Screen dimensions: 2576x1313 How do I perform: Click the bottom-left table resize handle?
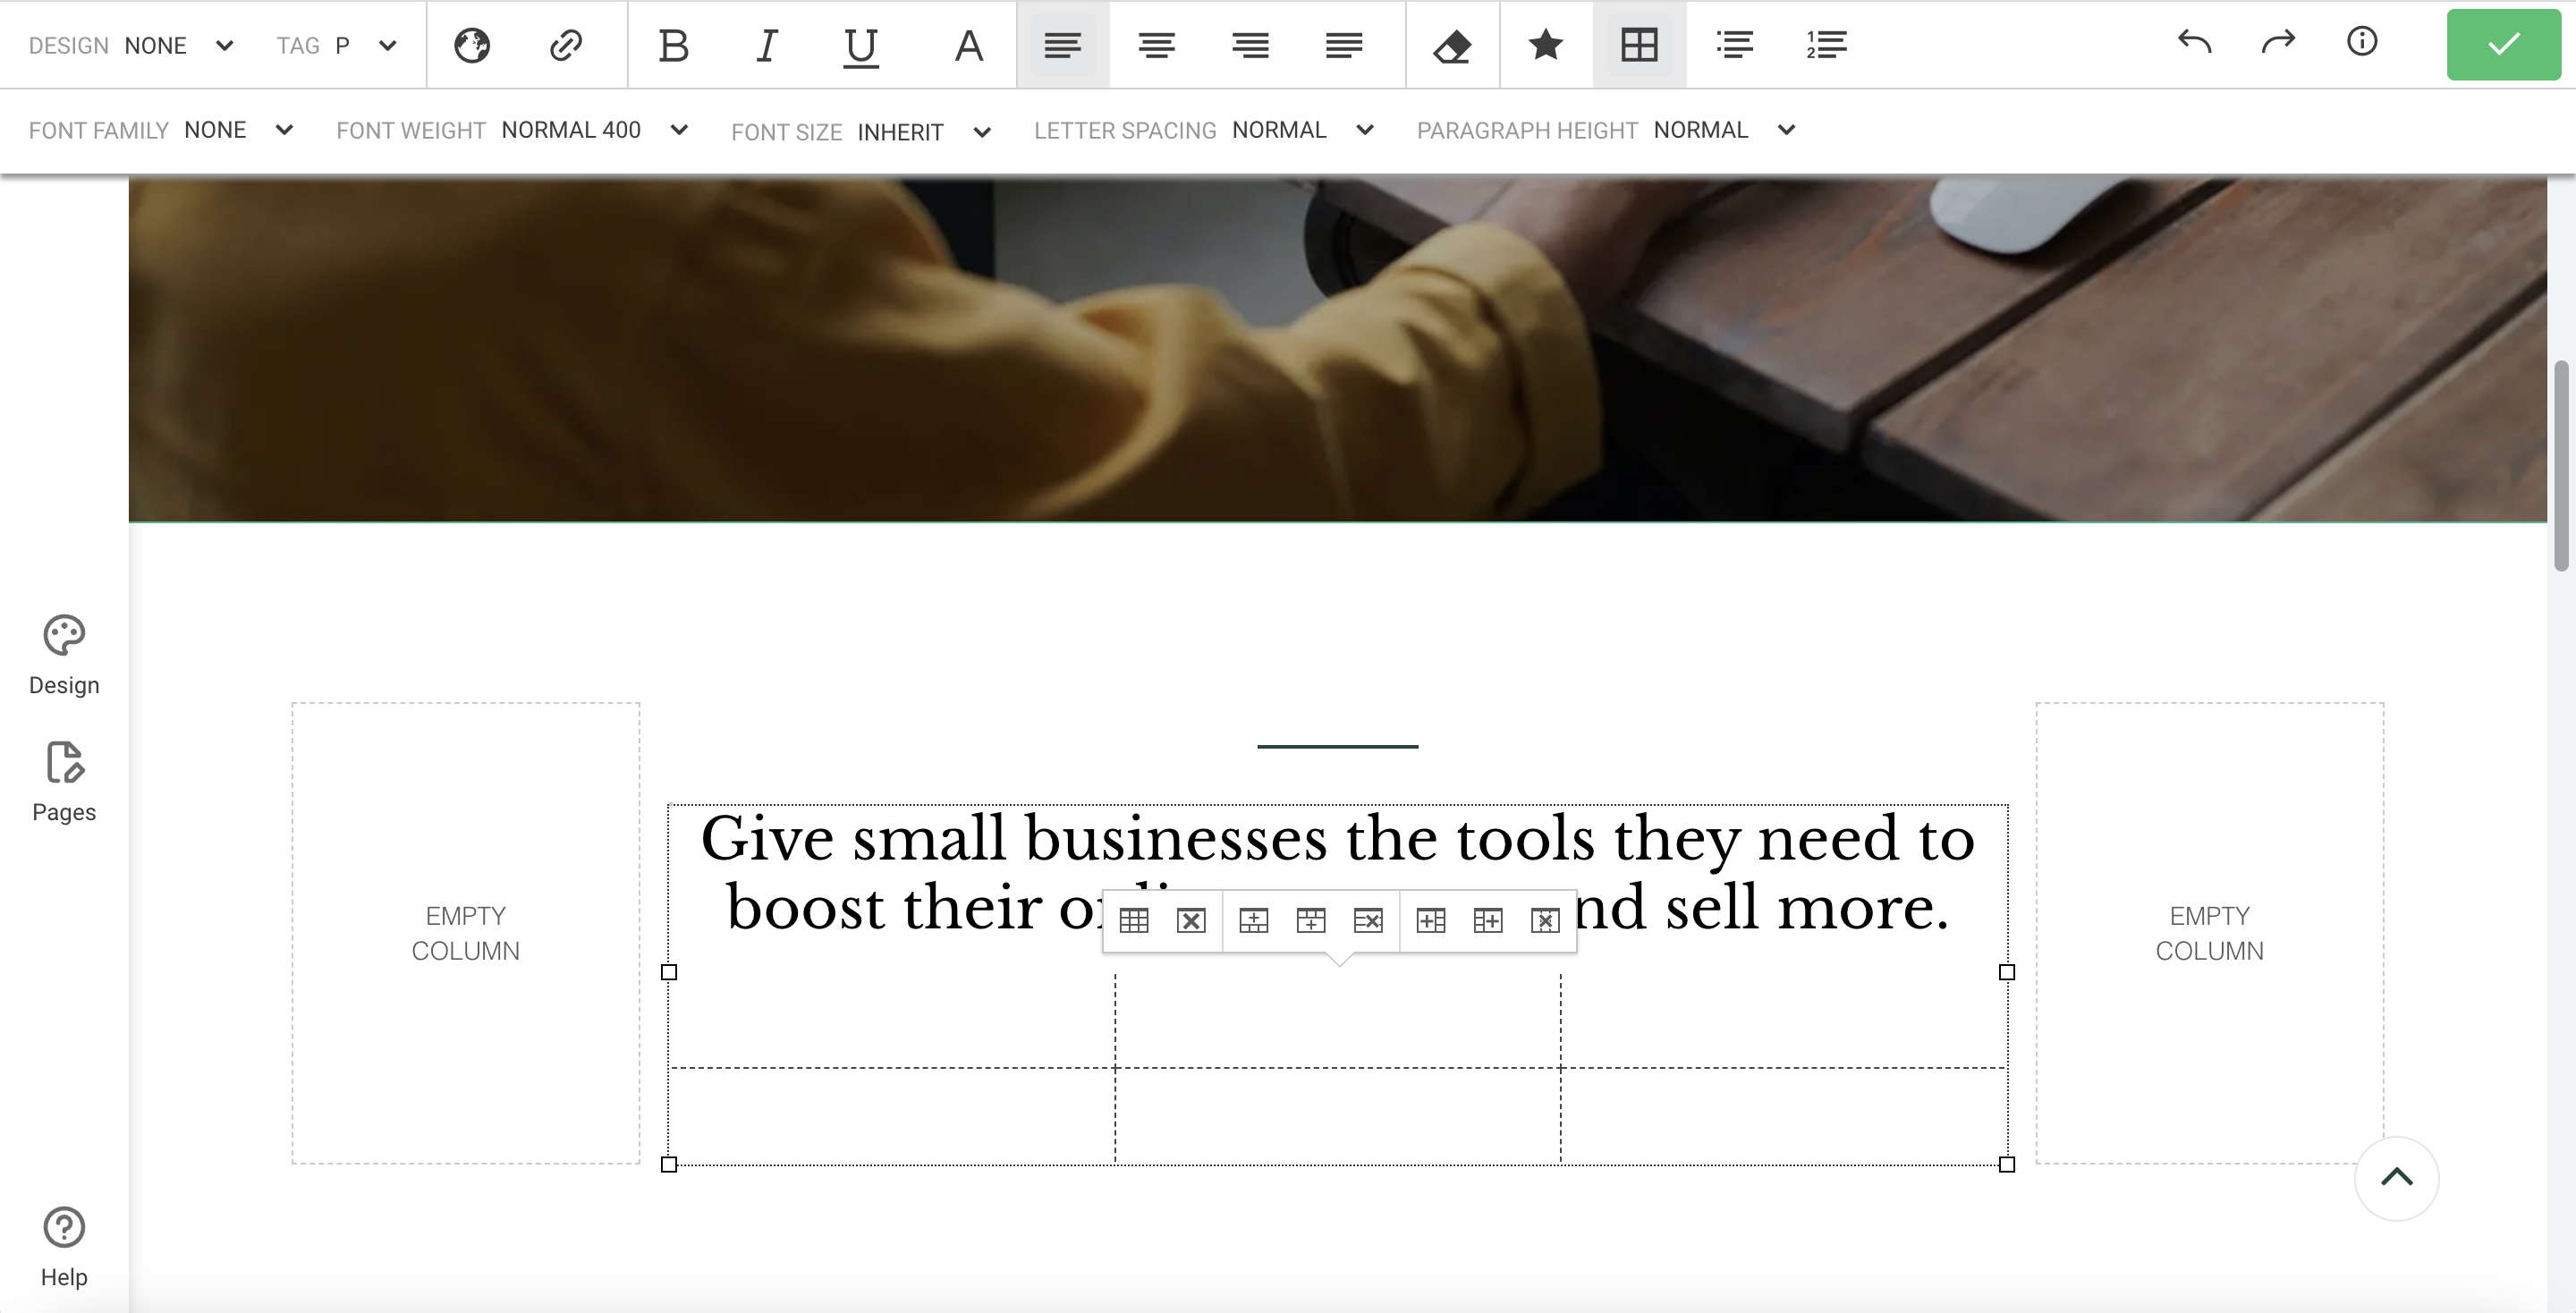669,1164
